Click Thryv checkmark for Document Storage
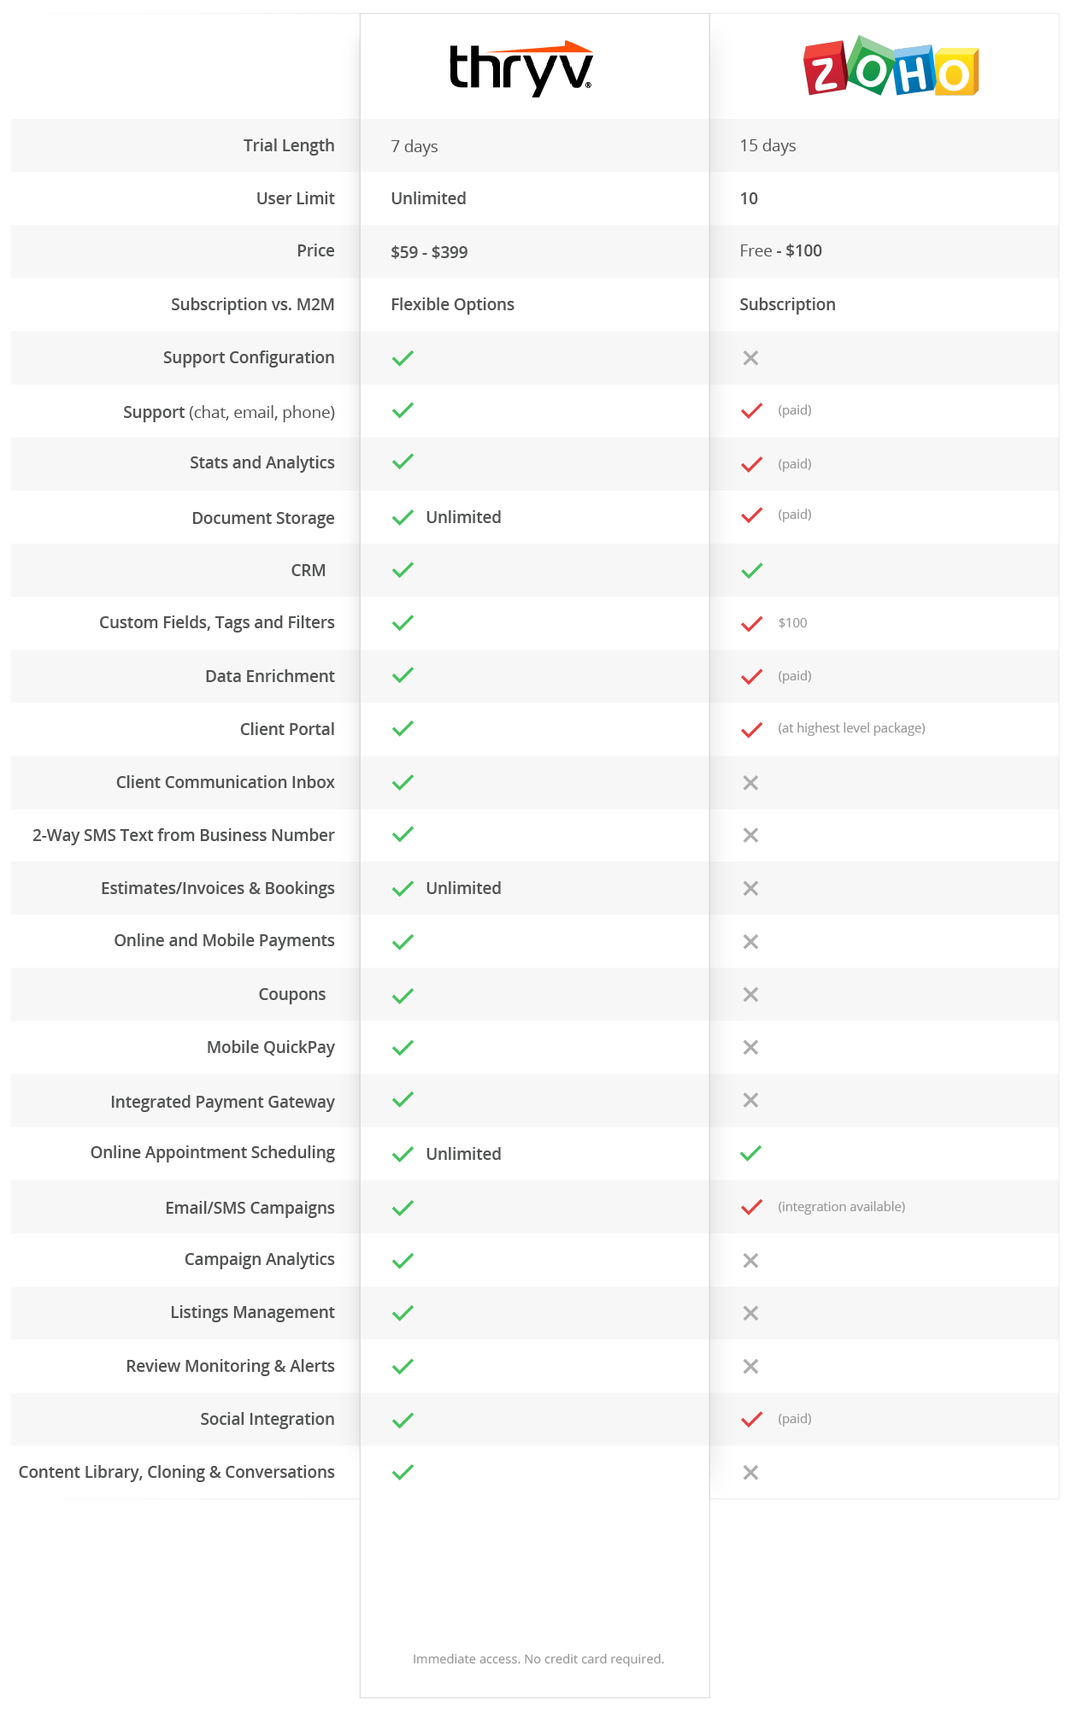This screenshot has width=1070, height=1730. pos(403,517)
